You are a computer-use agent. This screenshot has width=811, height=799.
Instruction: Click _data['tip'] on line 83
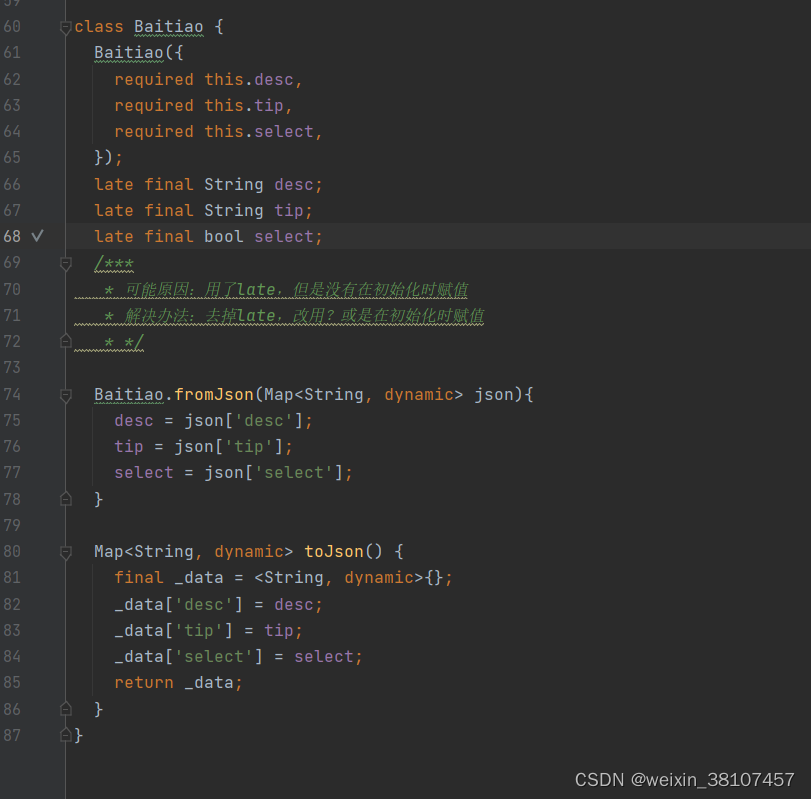tap(173, 630)
